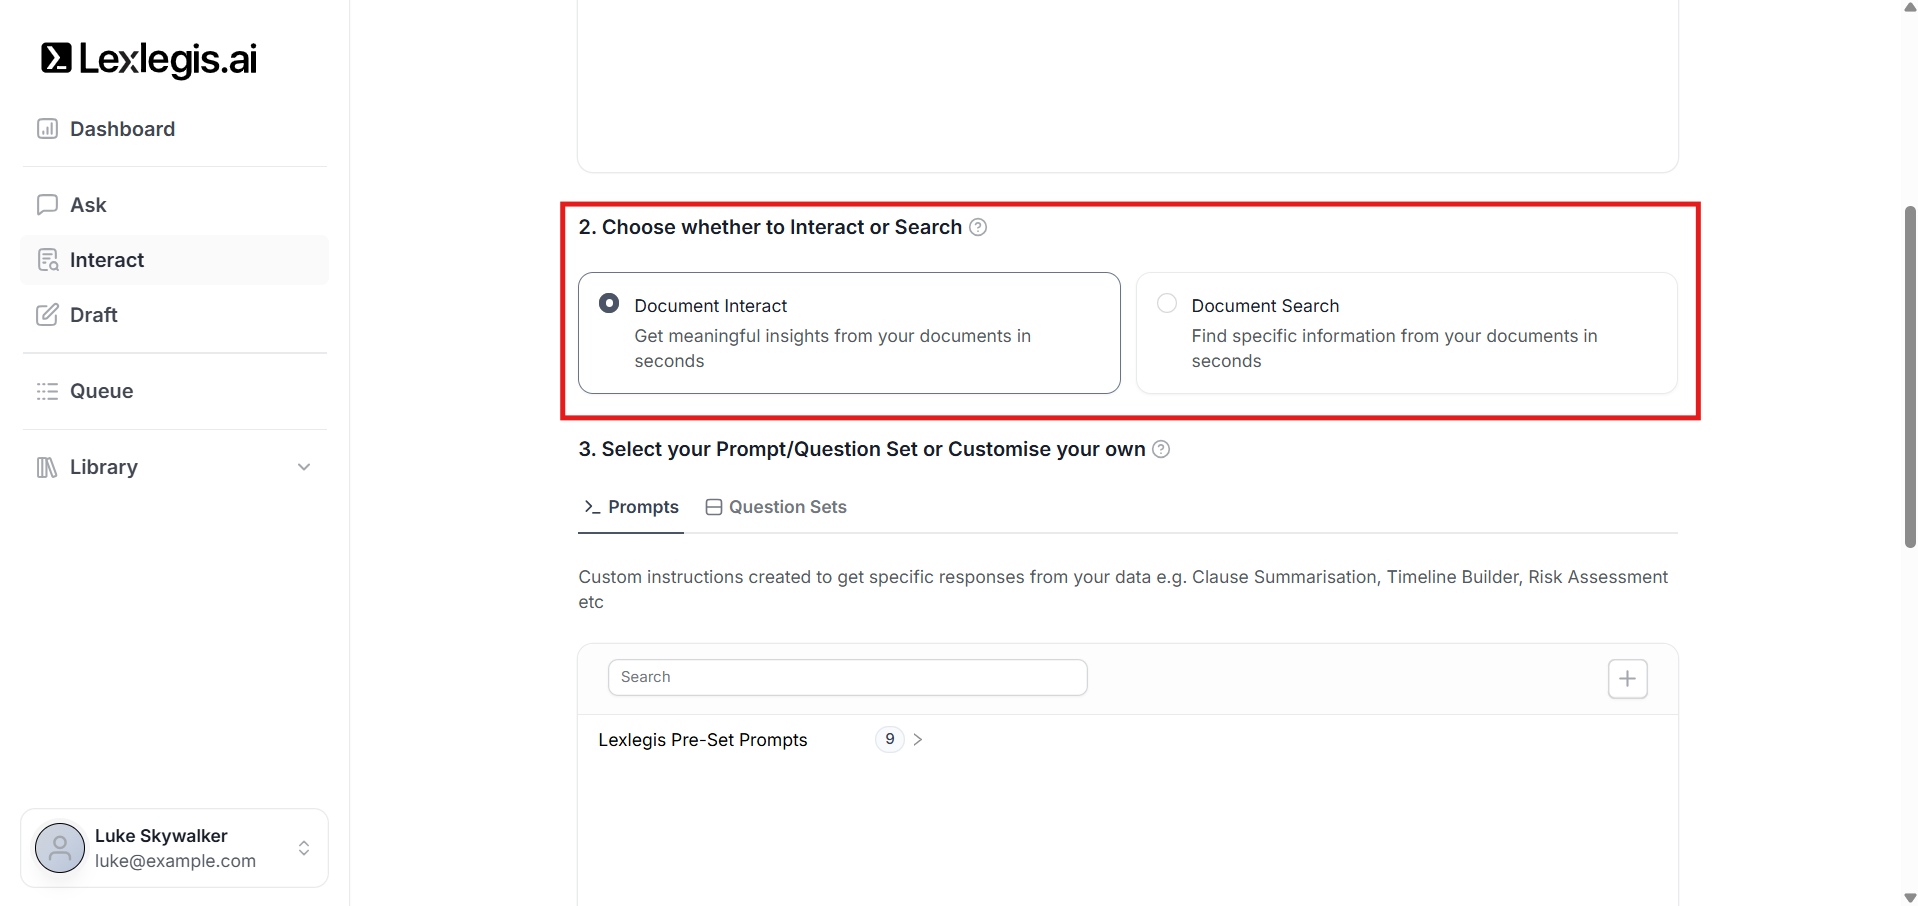Image resolution: width=1918 pixels, height=906 pixels.
Task: Expand Lexlegis Pre-Set Prompts group
Action: 917,740
